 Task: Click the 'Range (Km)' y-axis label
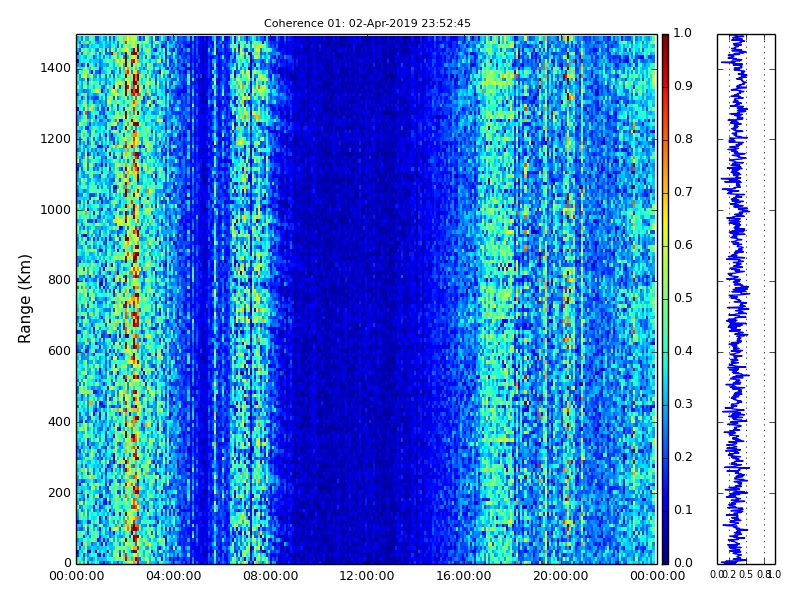tap(24, 299)
